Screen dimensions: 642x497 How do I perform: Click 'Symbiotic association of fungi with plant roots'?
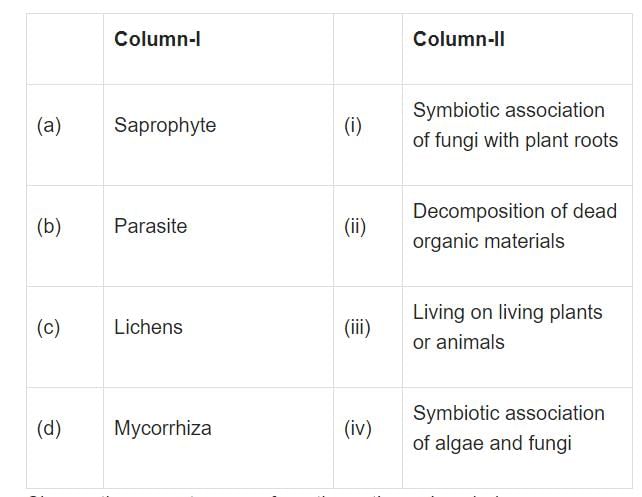click(x=515, y=125)
